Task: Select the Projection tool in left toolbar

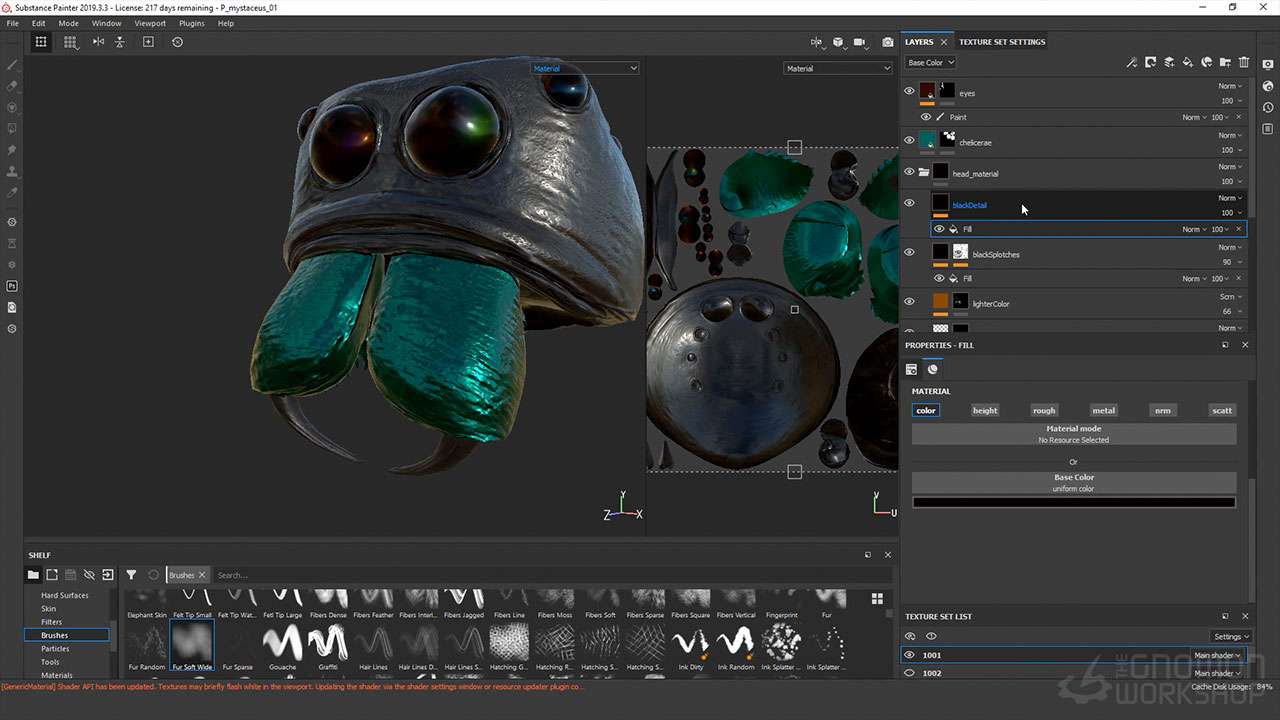Action: point(12,107)
